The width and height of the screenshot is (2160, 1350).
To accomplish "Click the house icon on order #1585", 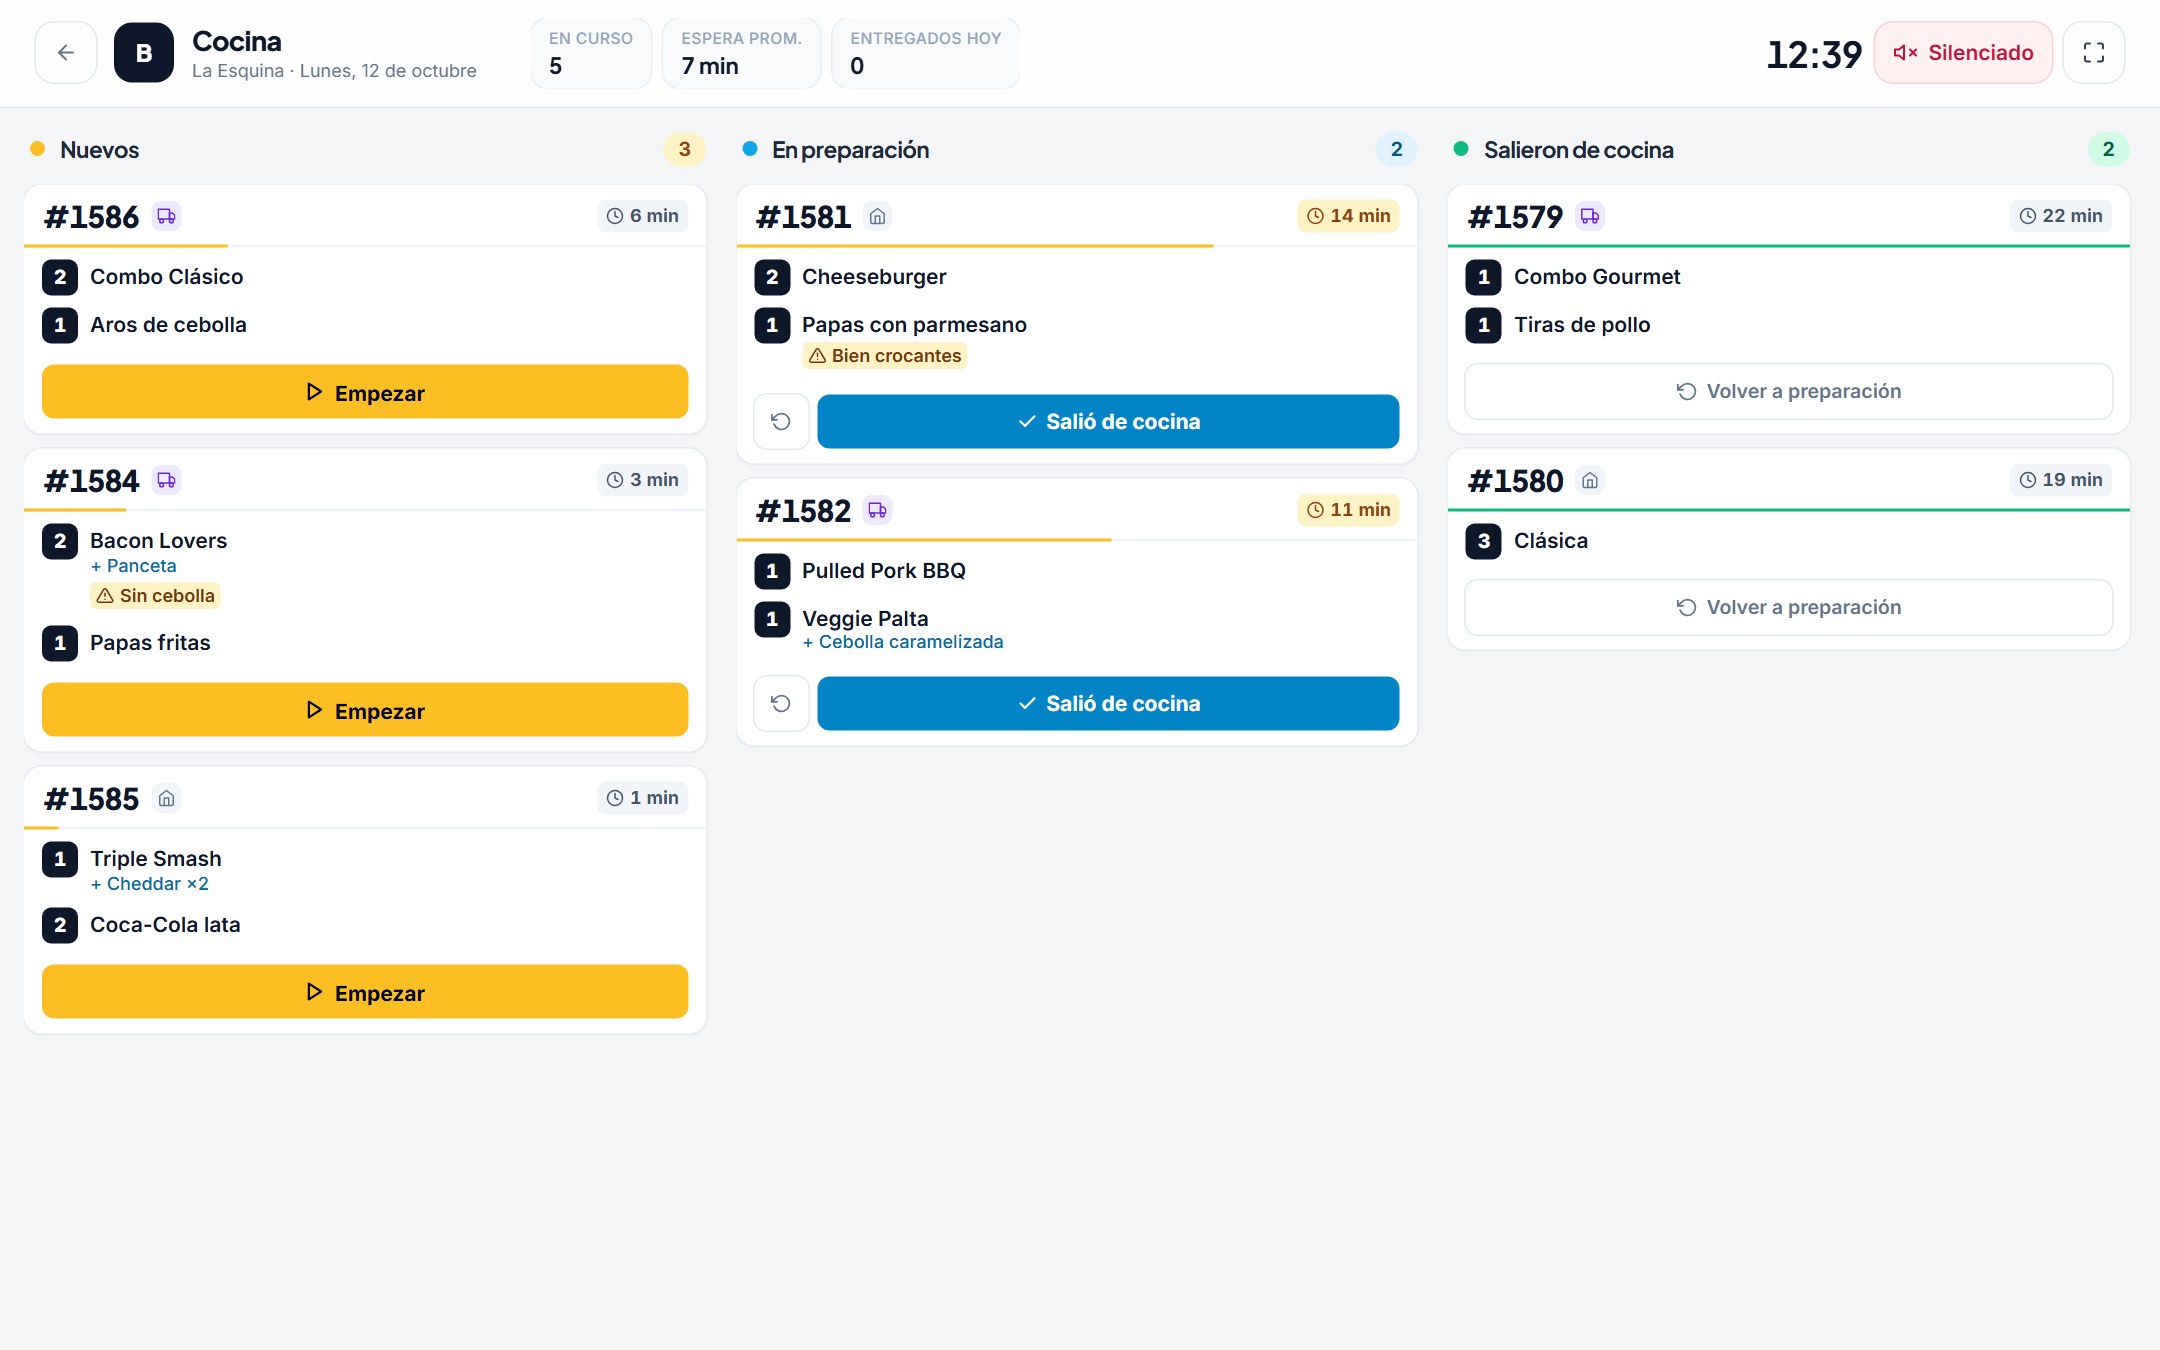I will click(x=166, y=798).
